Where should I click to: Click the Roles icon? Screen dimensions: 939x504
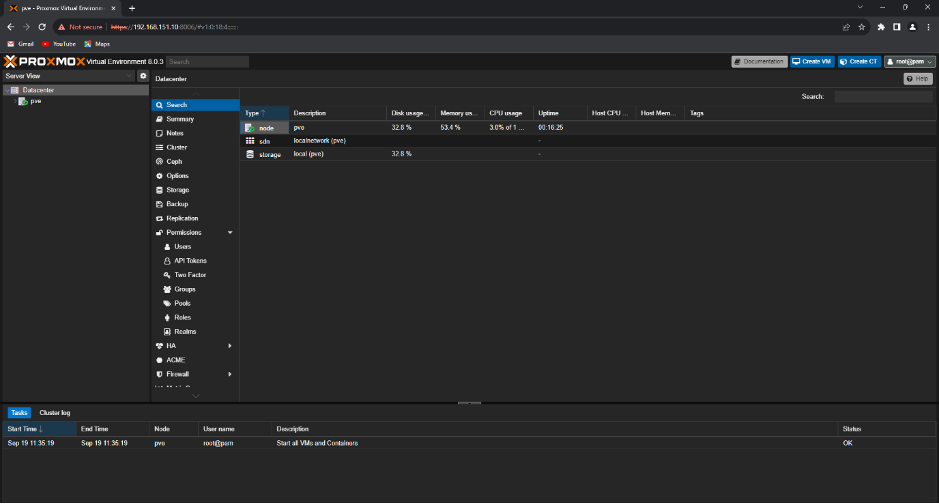point(167,317)
